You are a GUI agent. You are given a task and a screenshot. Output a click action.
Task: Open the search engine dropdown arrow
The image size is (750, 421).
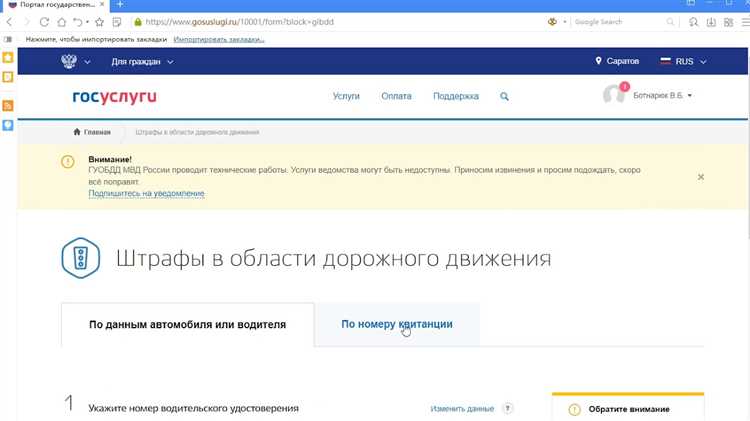[x=564, y=22]
